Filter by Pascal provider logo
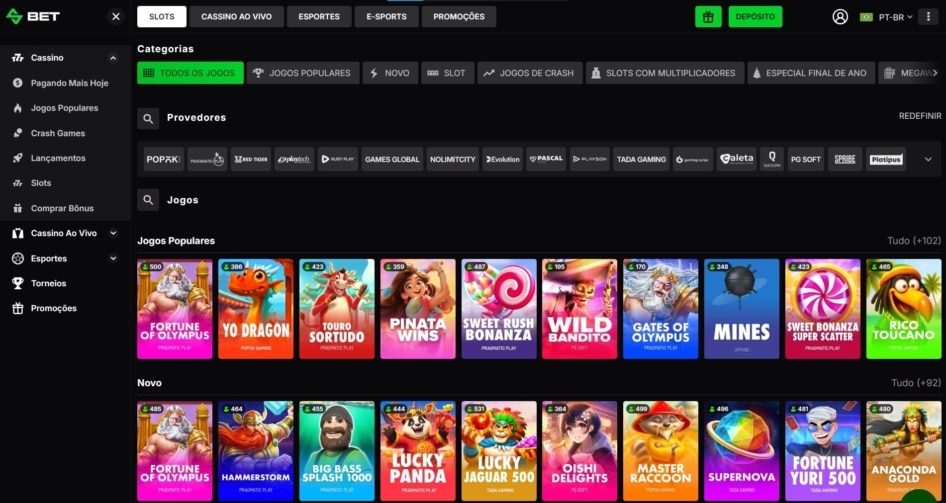 [546, 159]
